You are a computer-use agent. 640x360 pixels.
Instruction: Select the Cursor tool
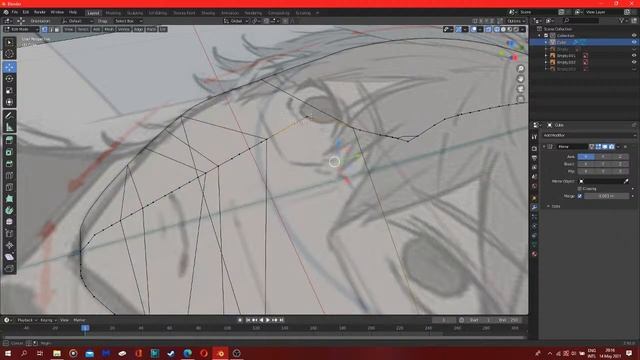click(x=9, y=54)
